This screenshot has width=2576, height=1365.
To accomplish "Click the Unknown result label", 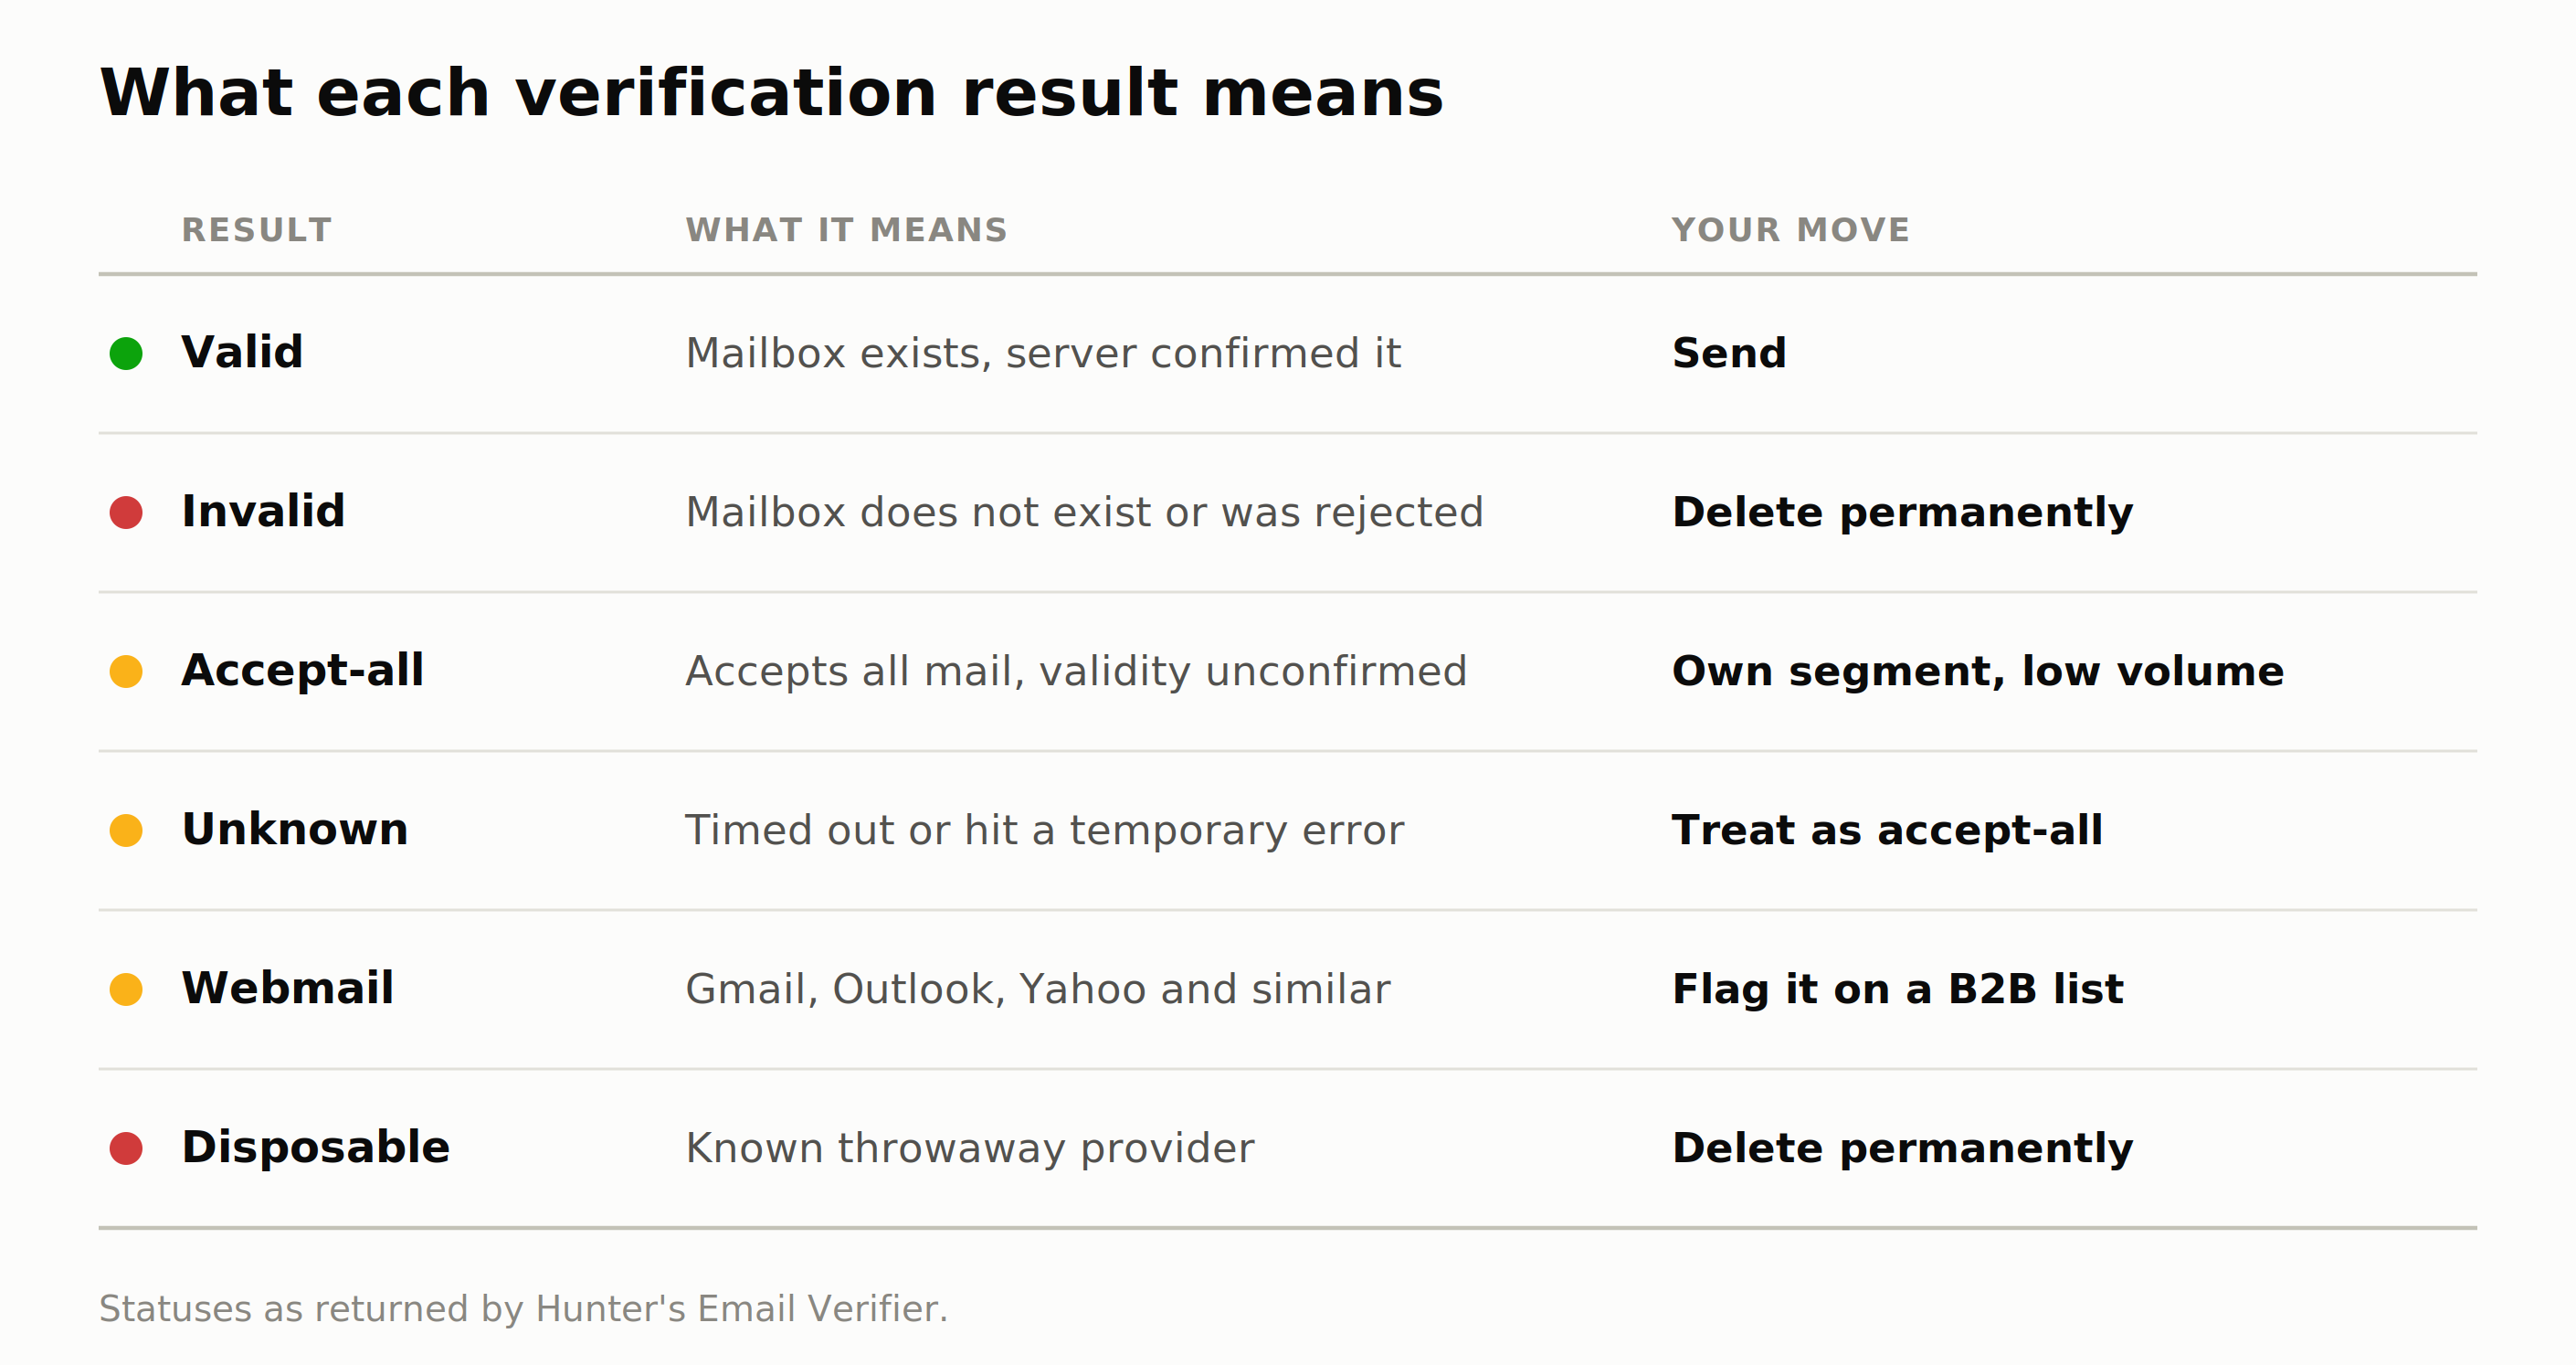I will tap(295, 829).
